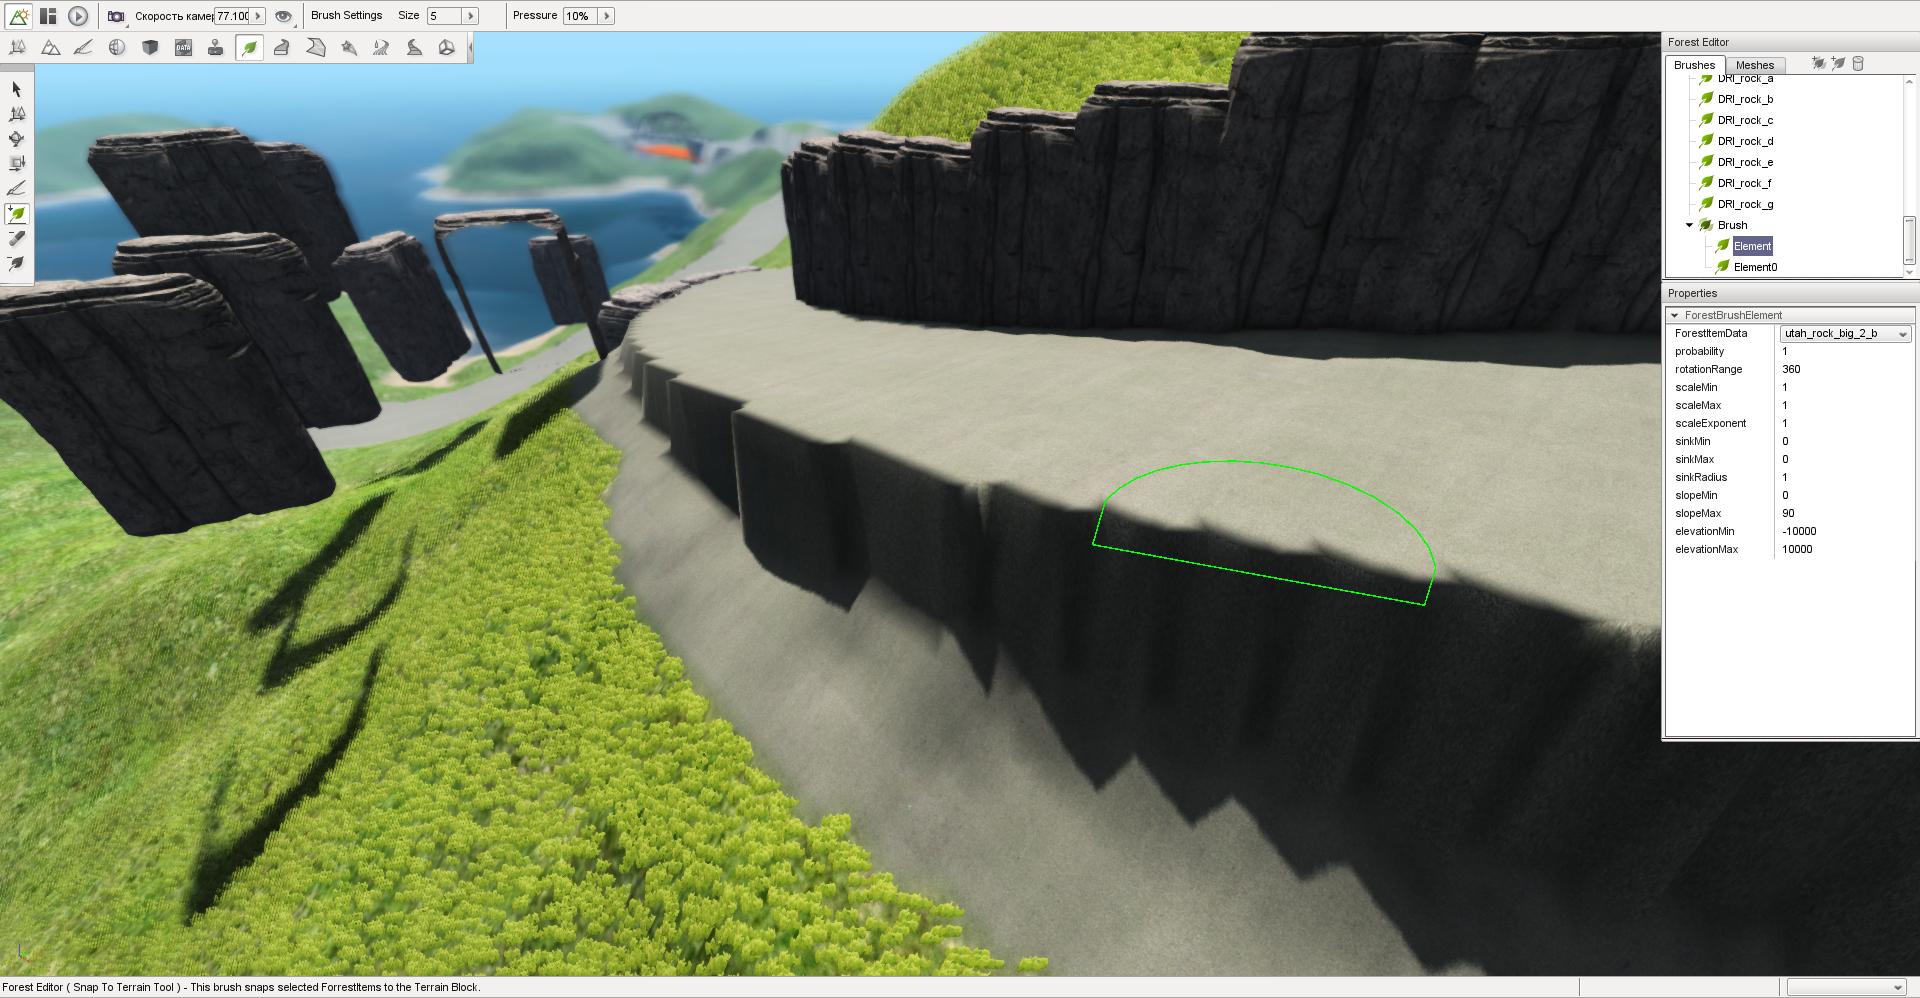The image size is (1920, 998).
Task: Open the Shape Editor tool
Action: pyautogui.click(x=447, y=47)
